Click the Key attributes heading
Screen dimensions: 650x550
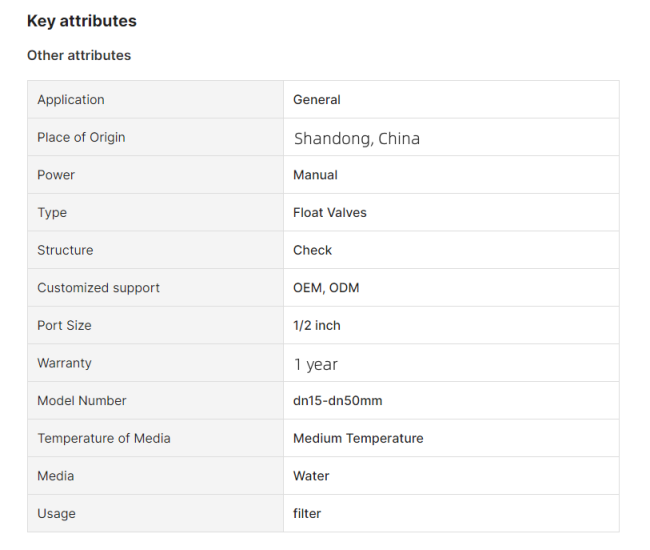click(x=82, y=21)
